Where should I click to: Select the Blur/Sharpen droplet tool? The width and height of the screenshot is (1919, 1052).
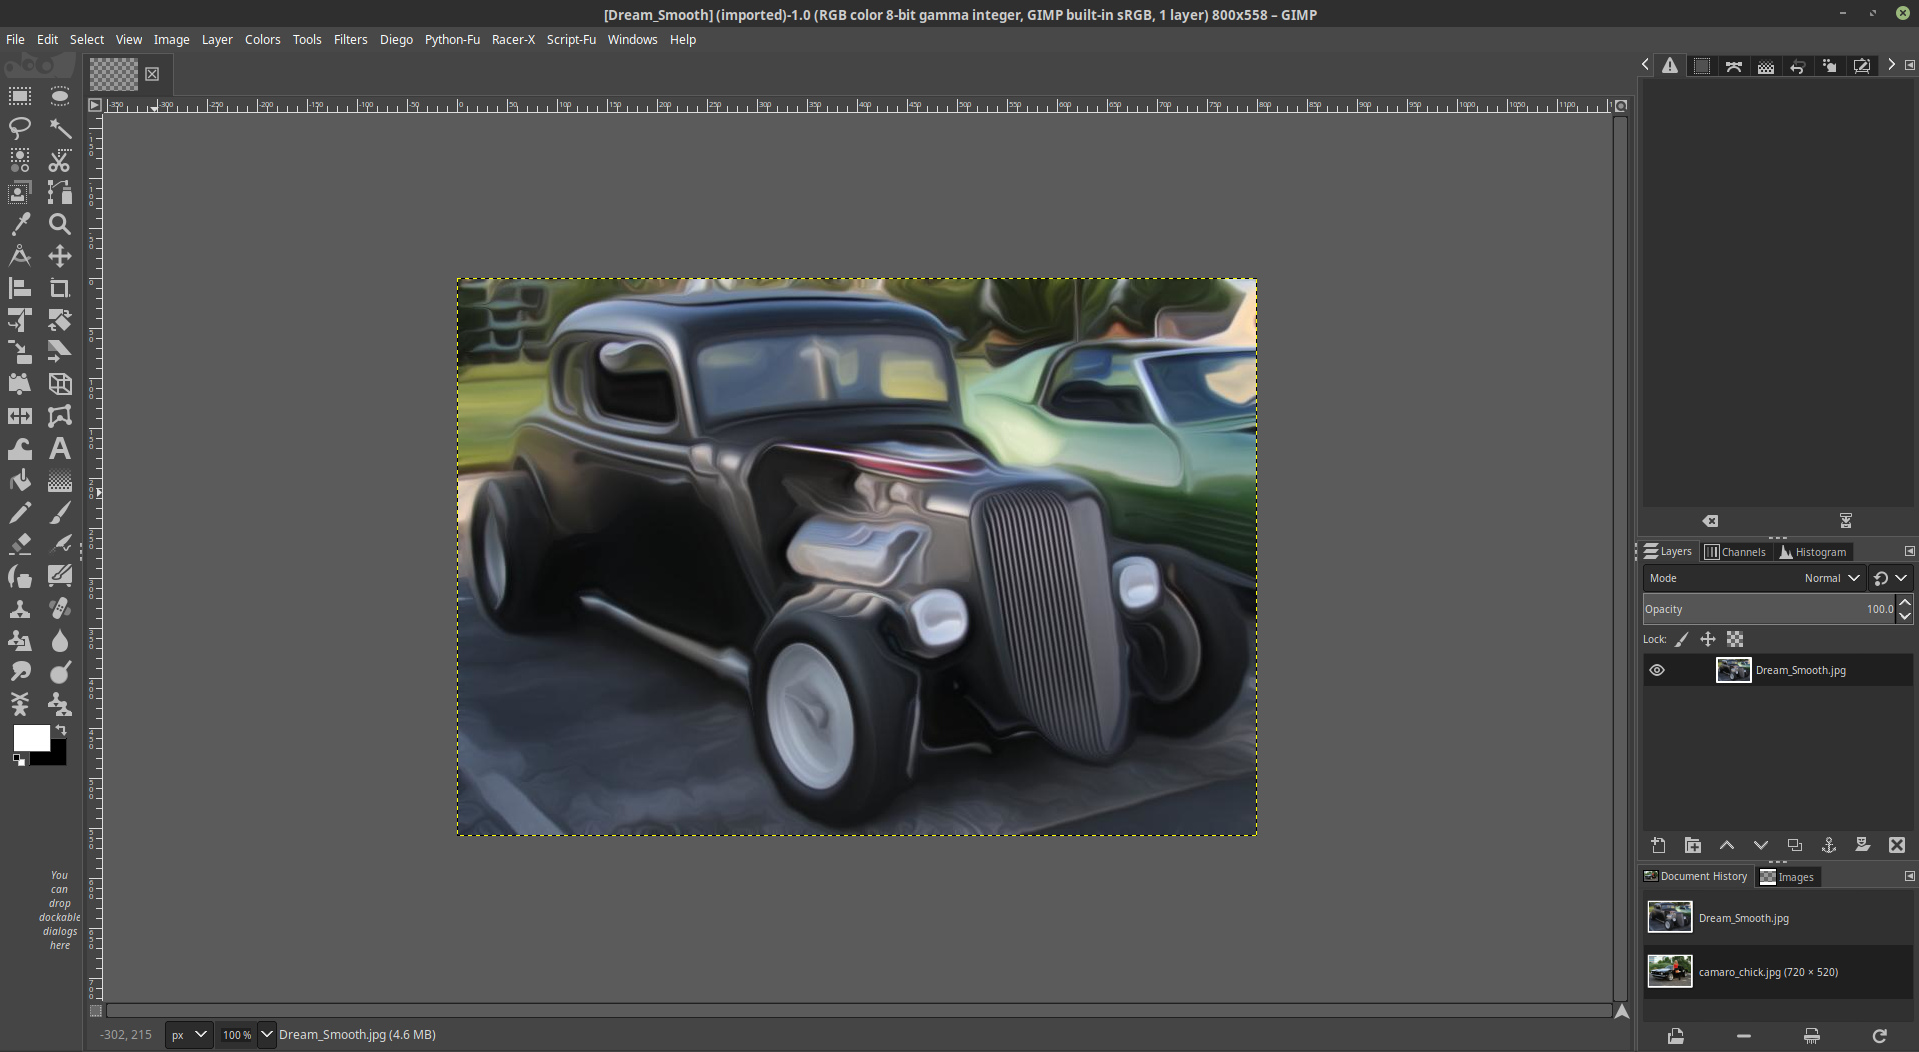pyautogui.click(x=60, y=640)
